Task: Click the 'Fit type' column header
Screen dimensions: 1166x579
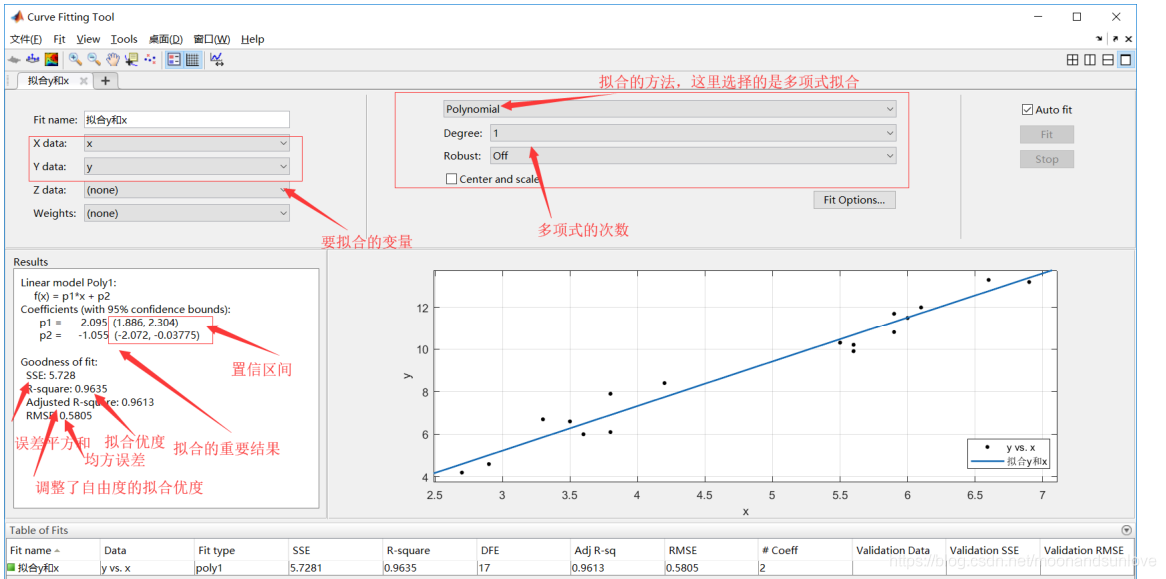Action: coord(240,550)
